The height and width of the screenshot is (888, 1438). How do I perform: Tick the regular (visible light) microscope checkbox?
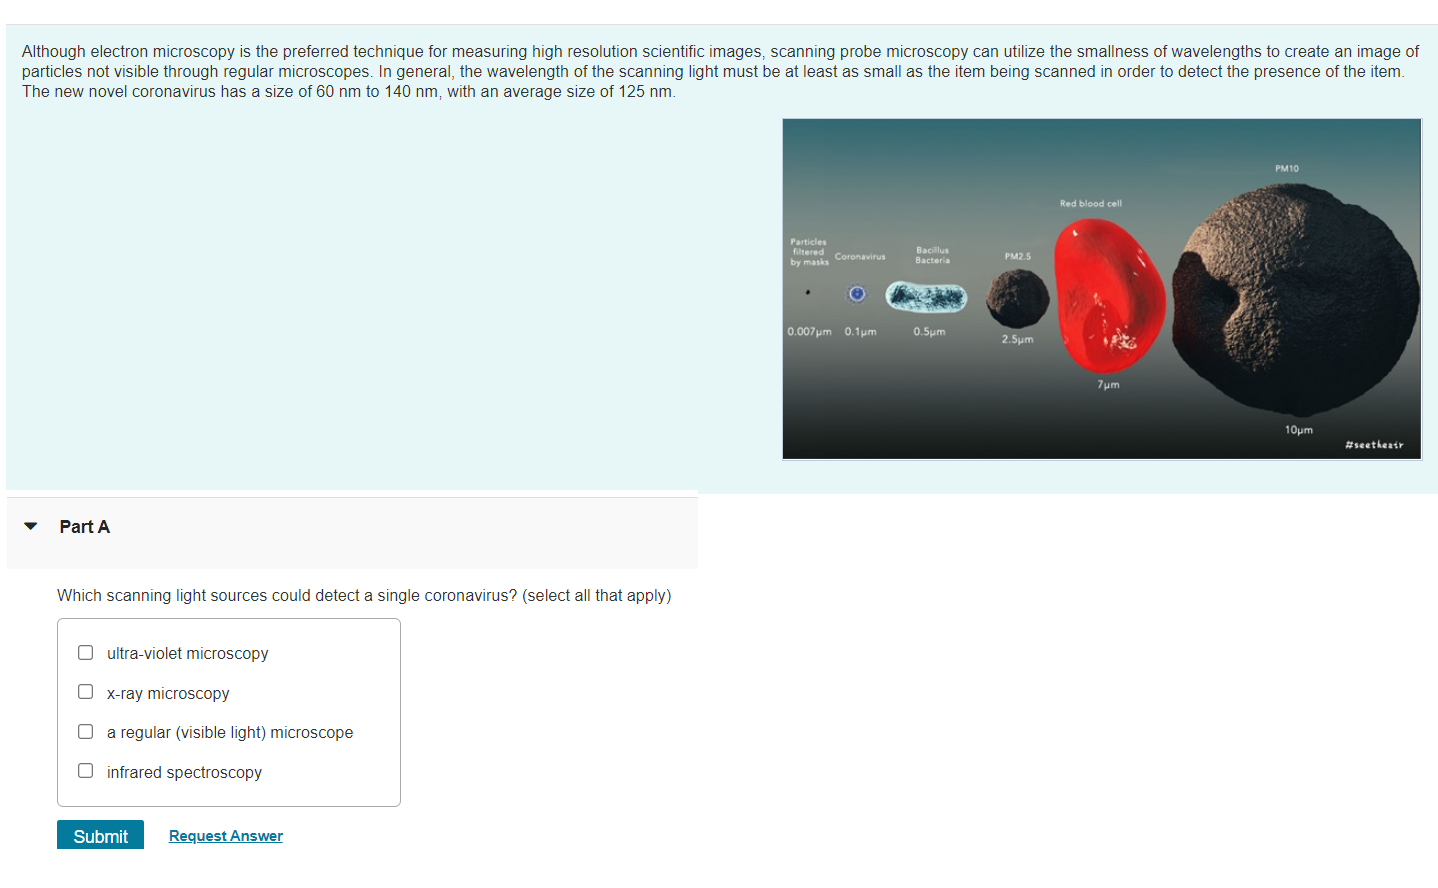[86, 732]
